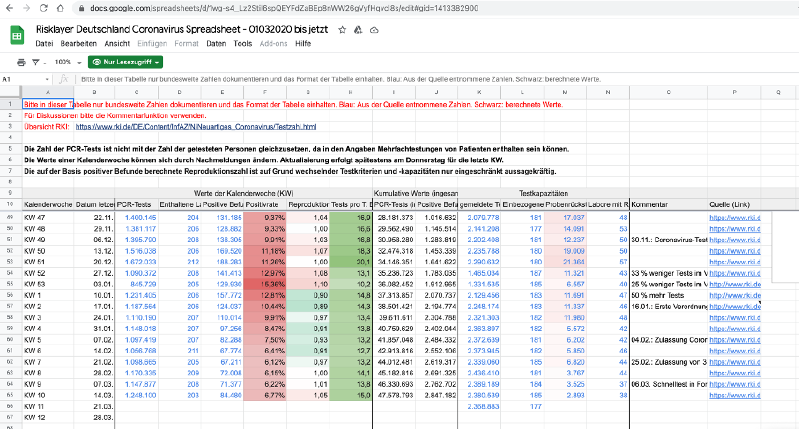This screenshot has width=800, height=430.
Task: Open the filter views funnel icon
Action: tap(36, 62)
